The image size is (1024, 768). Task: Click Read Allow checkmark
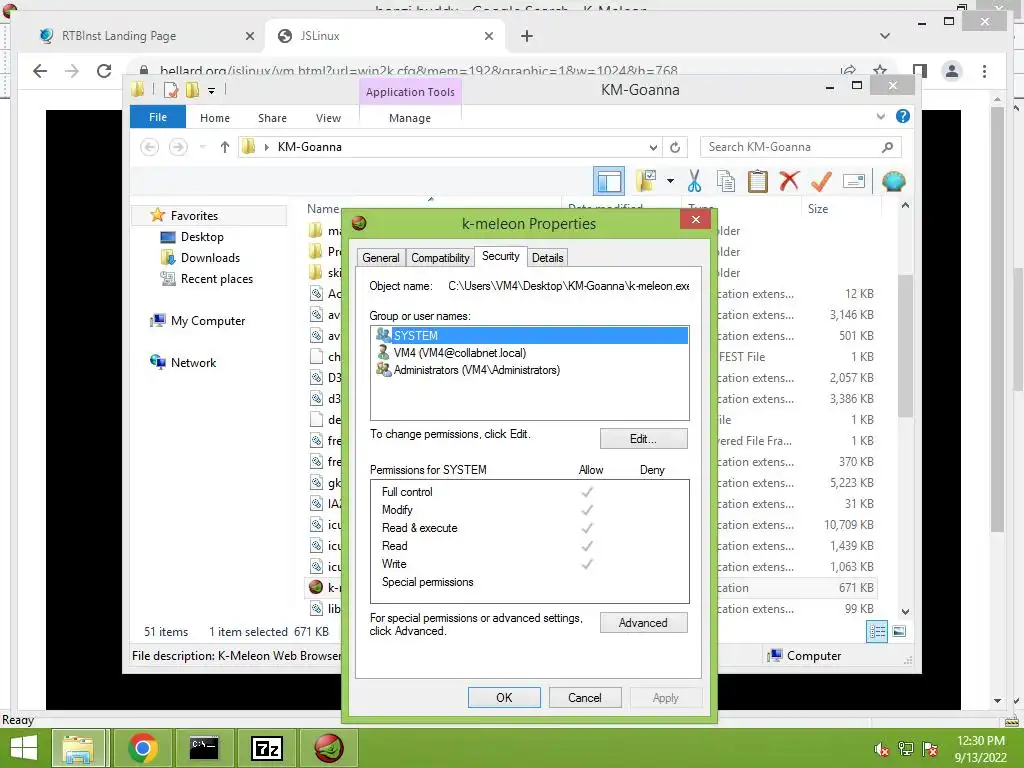(587, 545)
